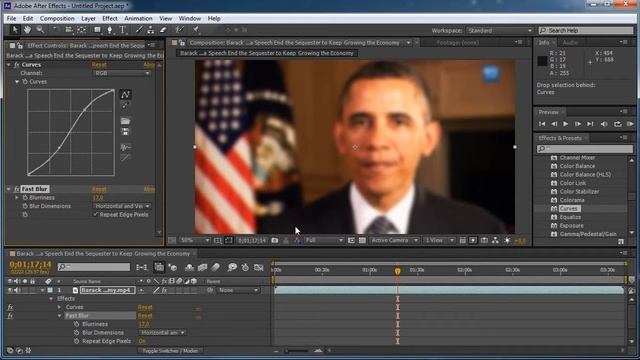Open the Channel RGB dropdown
The image size is (640, 360).
coord(122,73)
